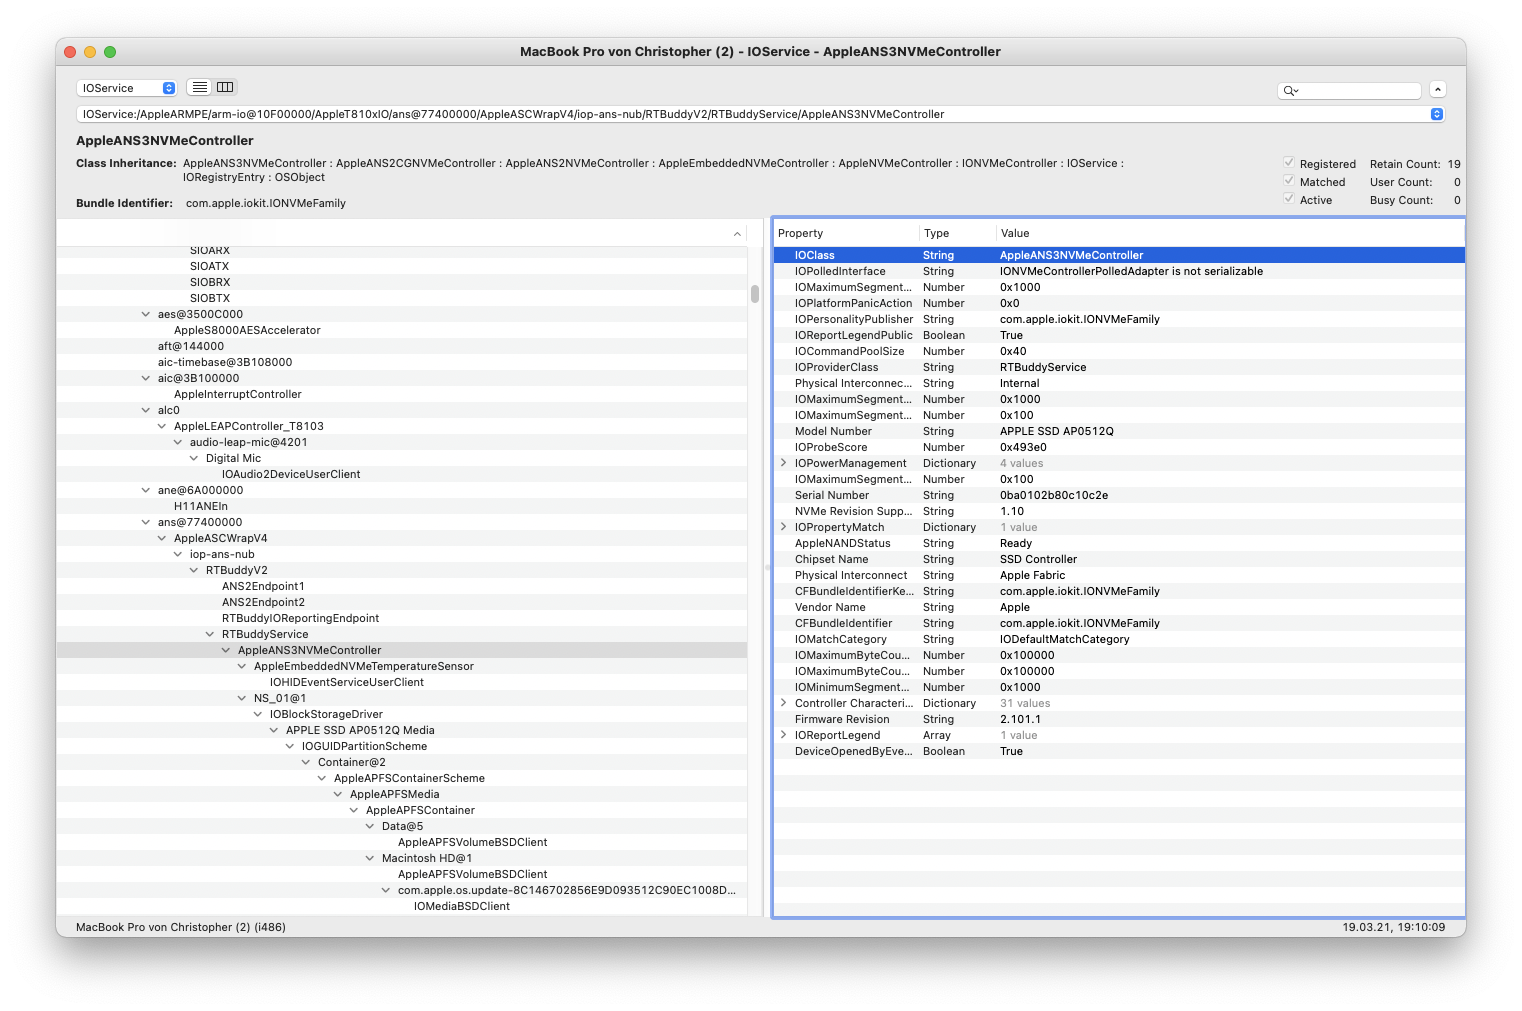Image resolution: width=1522 pixels, height=1011 pixels.
Task: Click the search magnifier icon
Action: click(x=1290, y=91)
